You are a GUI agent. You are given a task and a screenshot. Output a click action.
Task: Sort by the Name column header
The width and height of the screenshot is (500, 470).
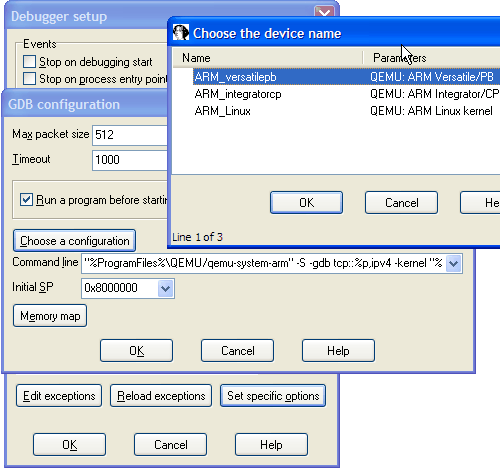(268, 58)
